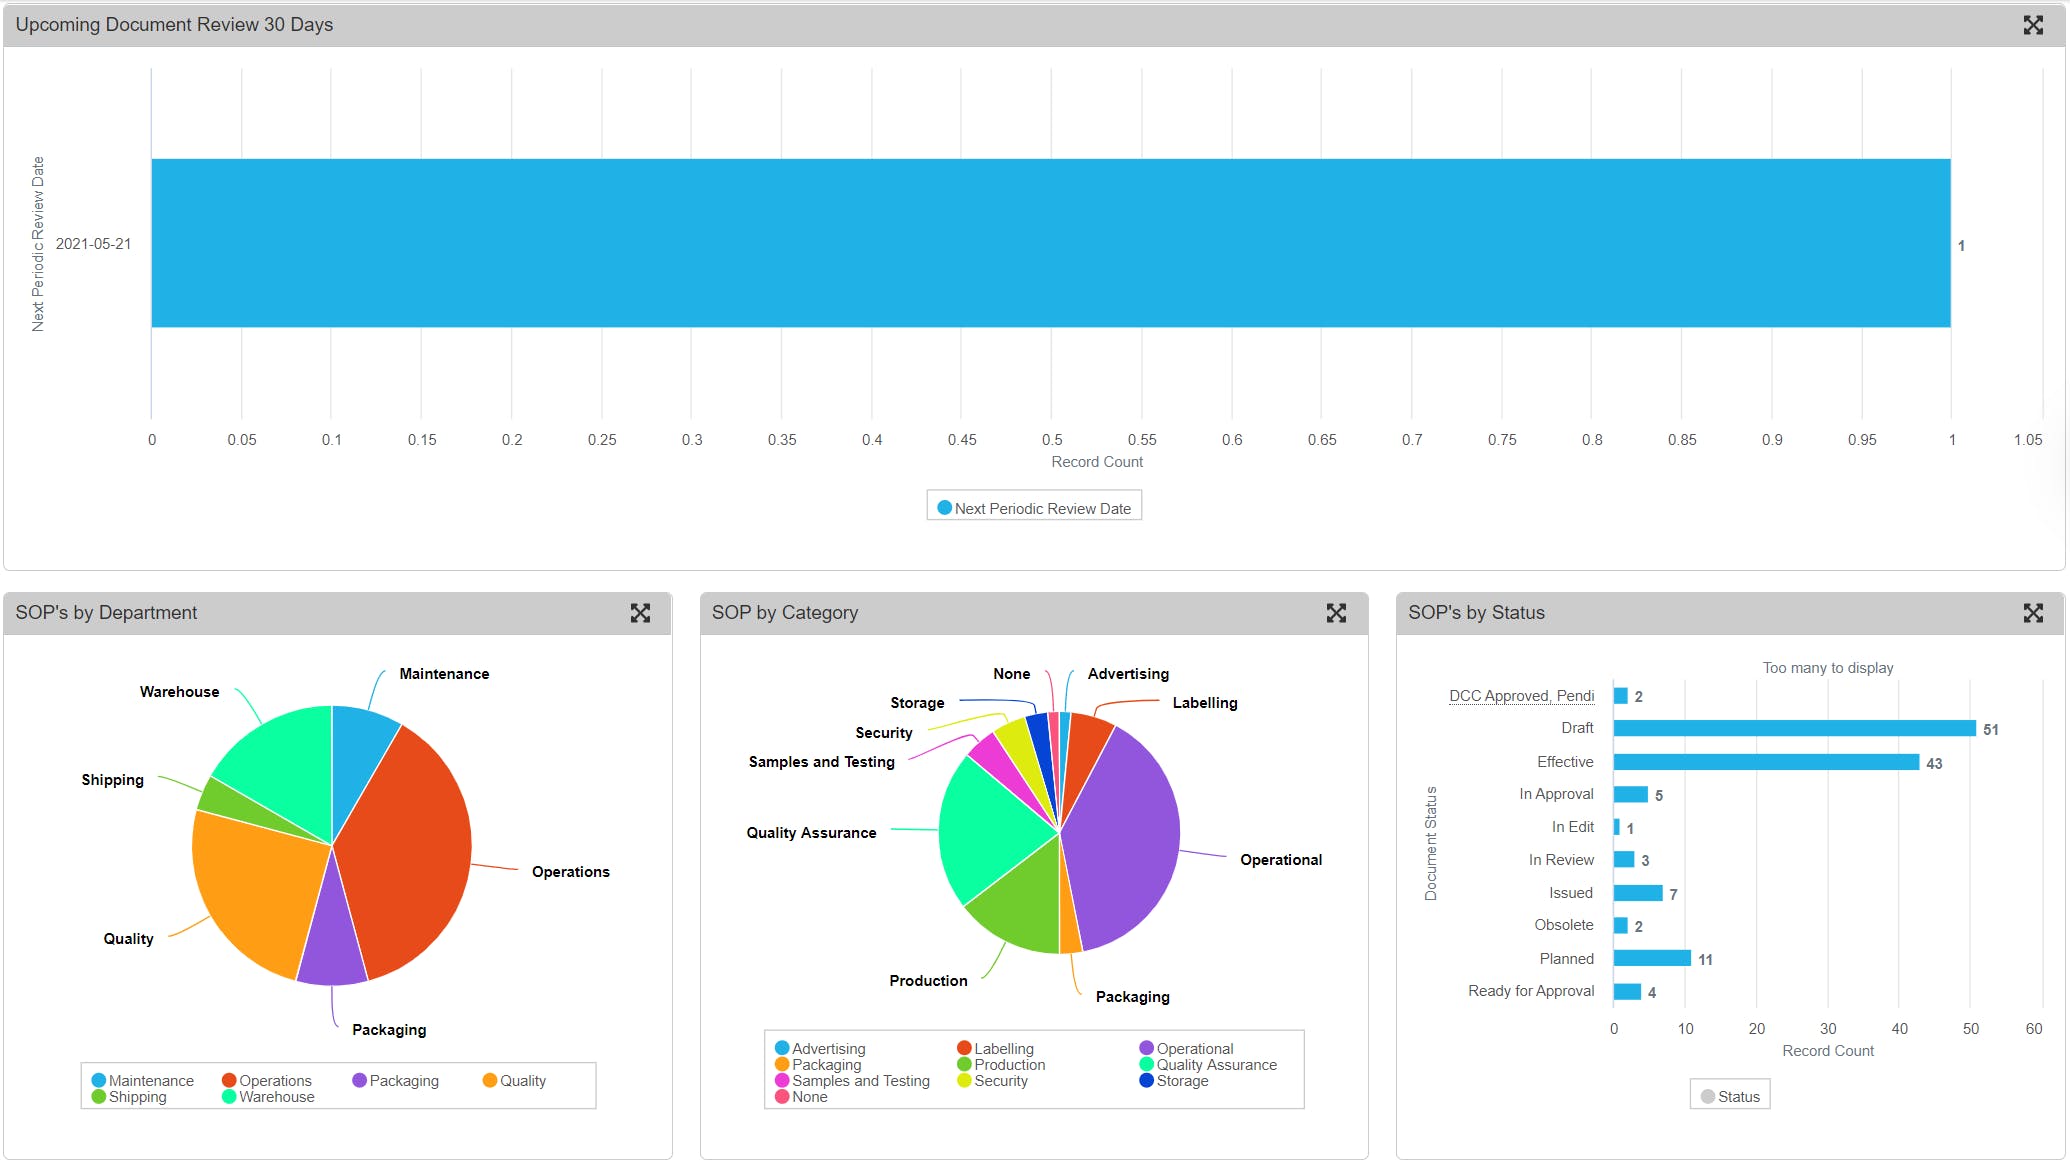
Task: Expand the SOP by Category panel
Action: [1336, 613]
